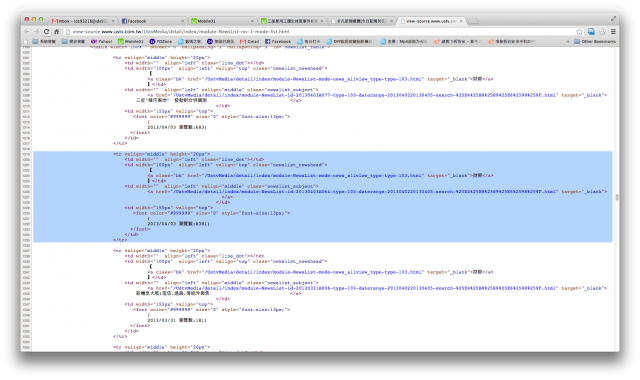Go back with the browser back arrow
The width and height of the screenshot is (640, 380).
tap(27, 31)
